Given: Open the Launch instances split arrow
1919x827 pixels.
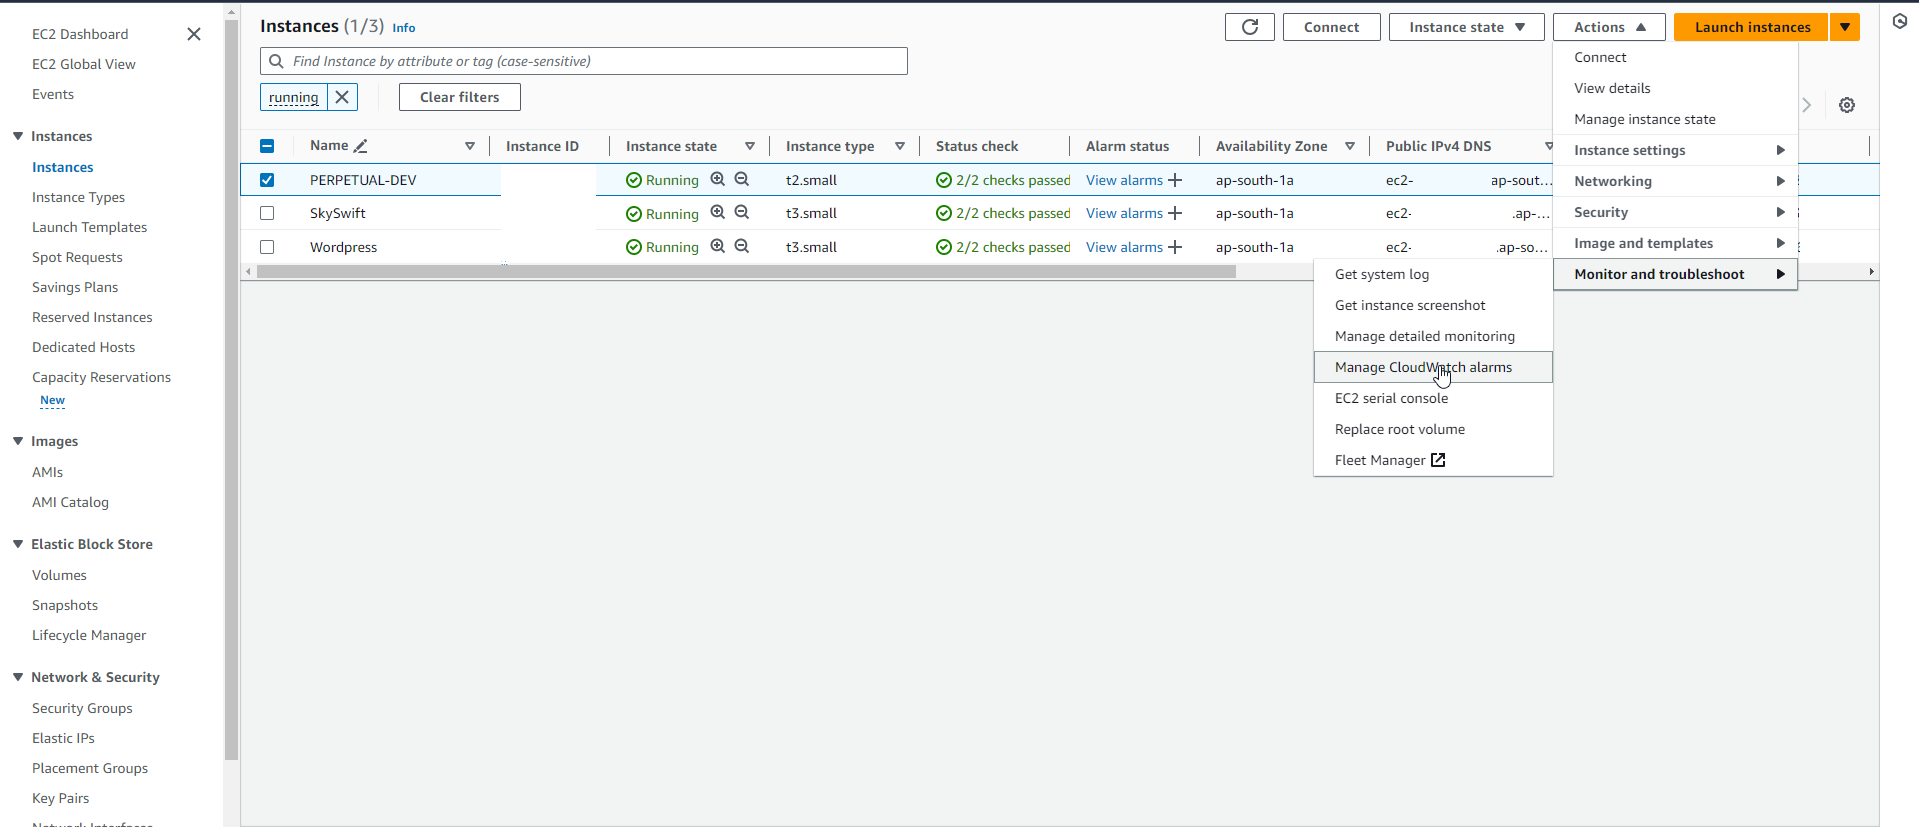Looking at the screenshot, I should click(1845, 27).
